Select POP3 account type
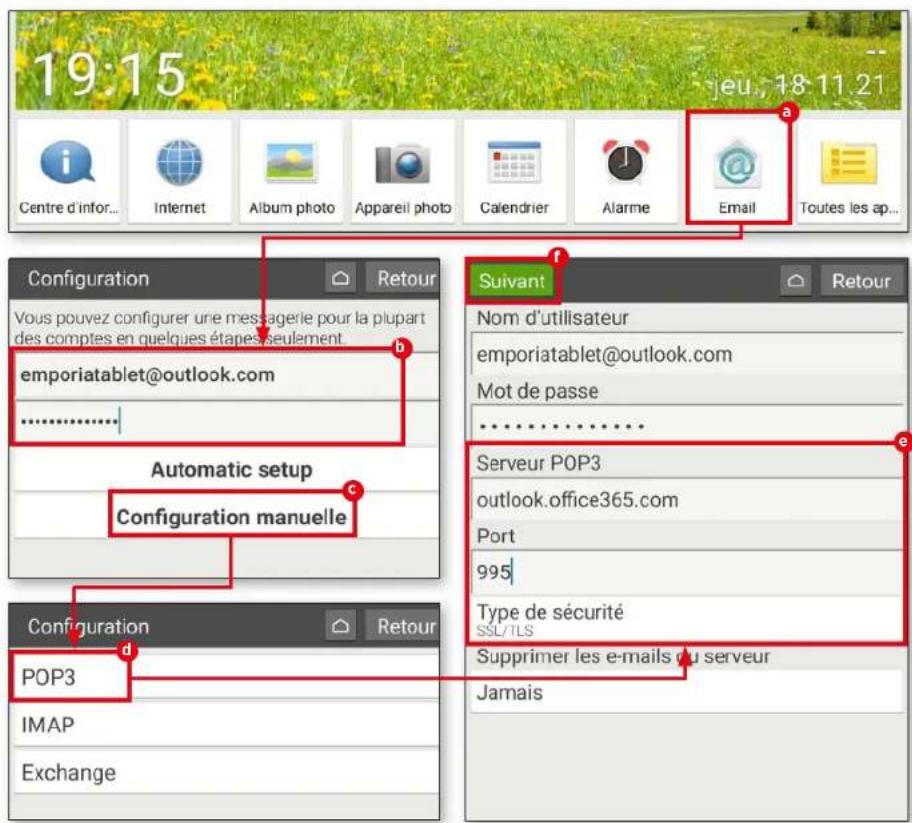912x823 pixels. coord(227,677)
